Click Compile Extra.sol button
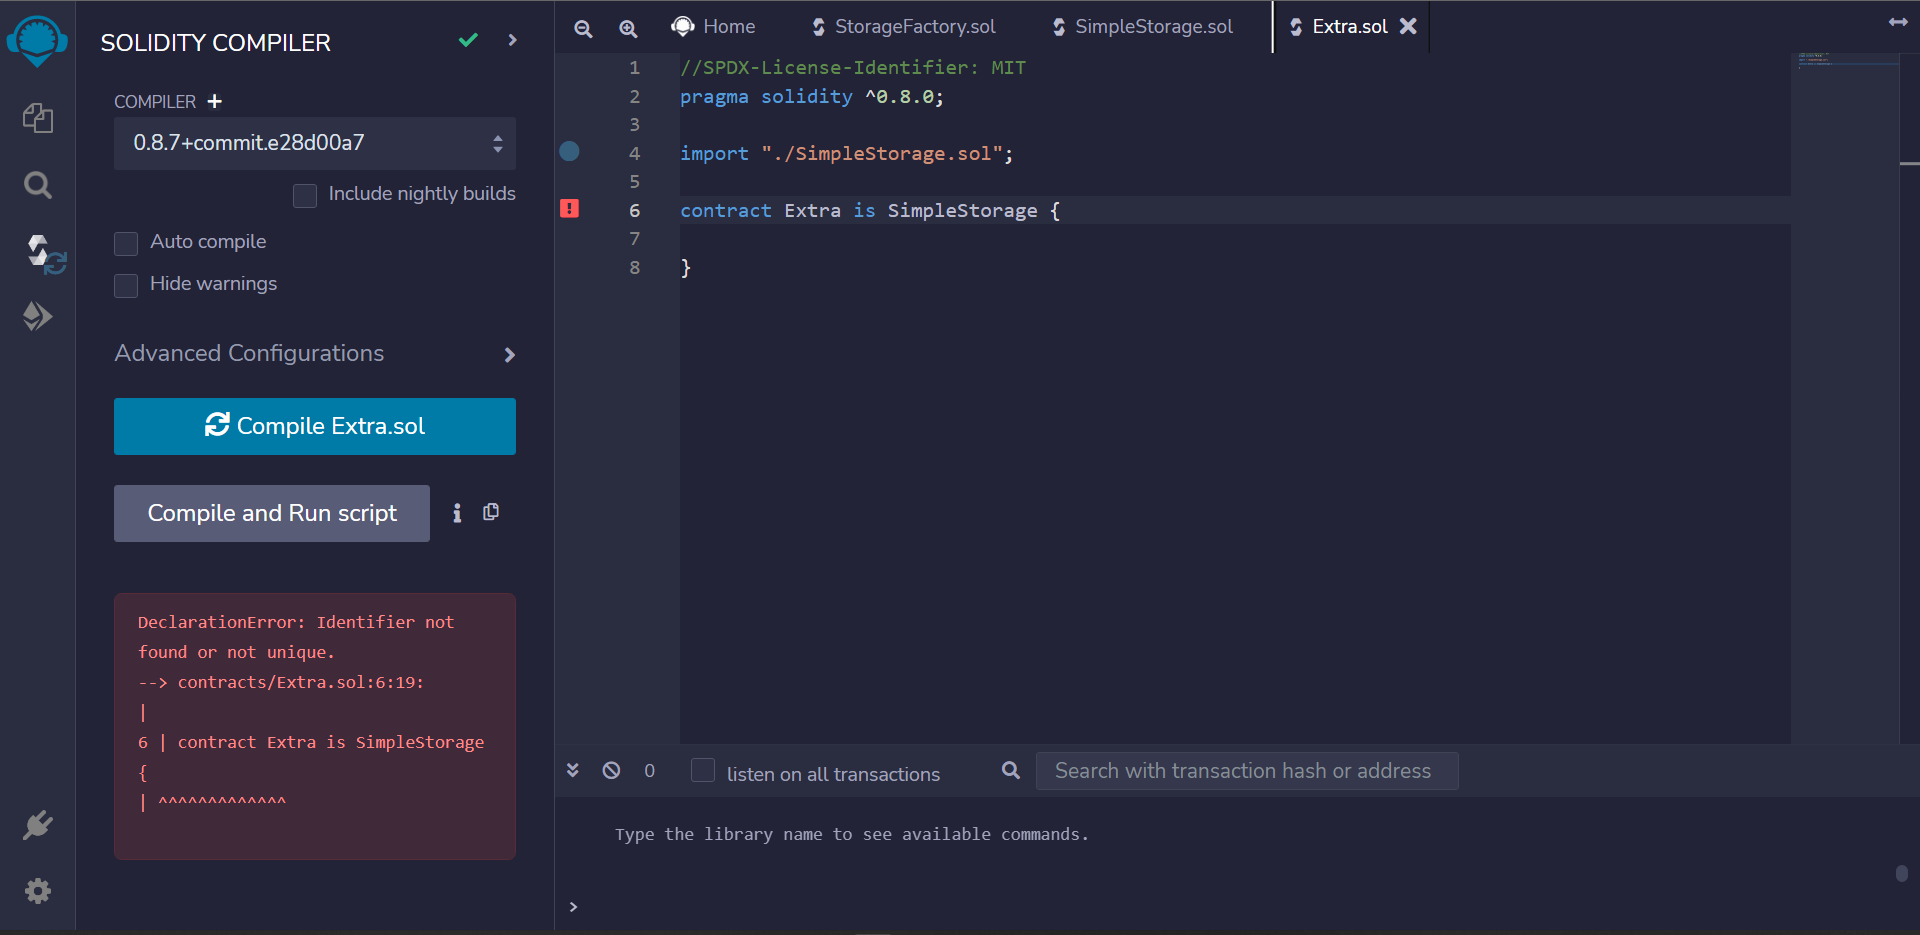The width and height of the screenshot is (1920, 935). (x=315, y=426)
